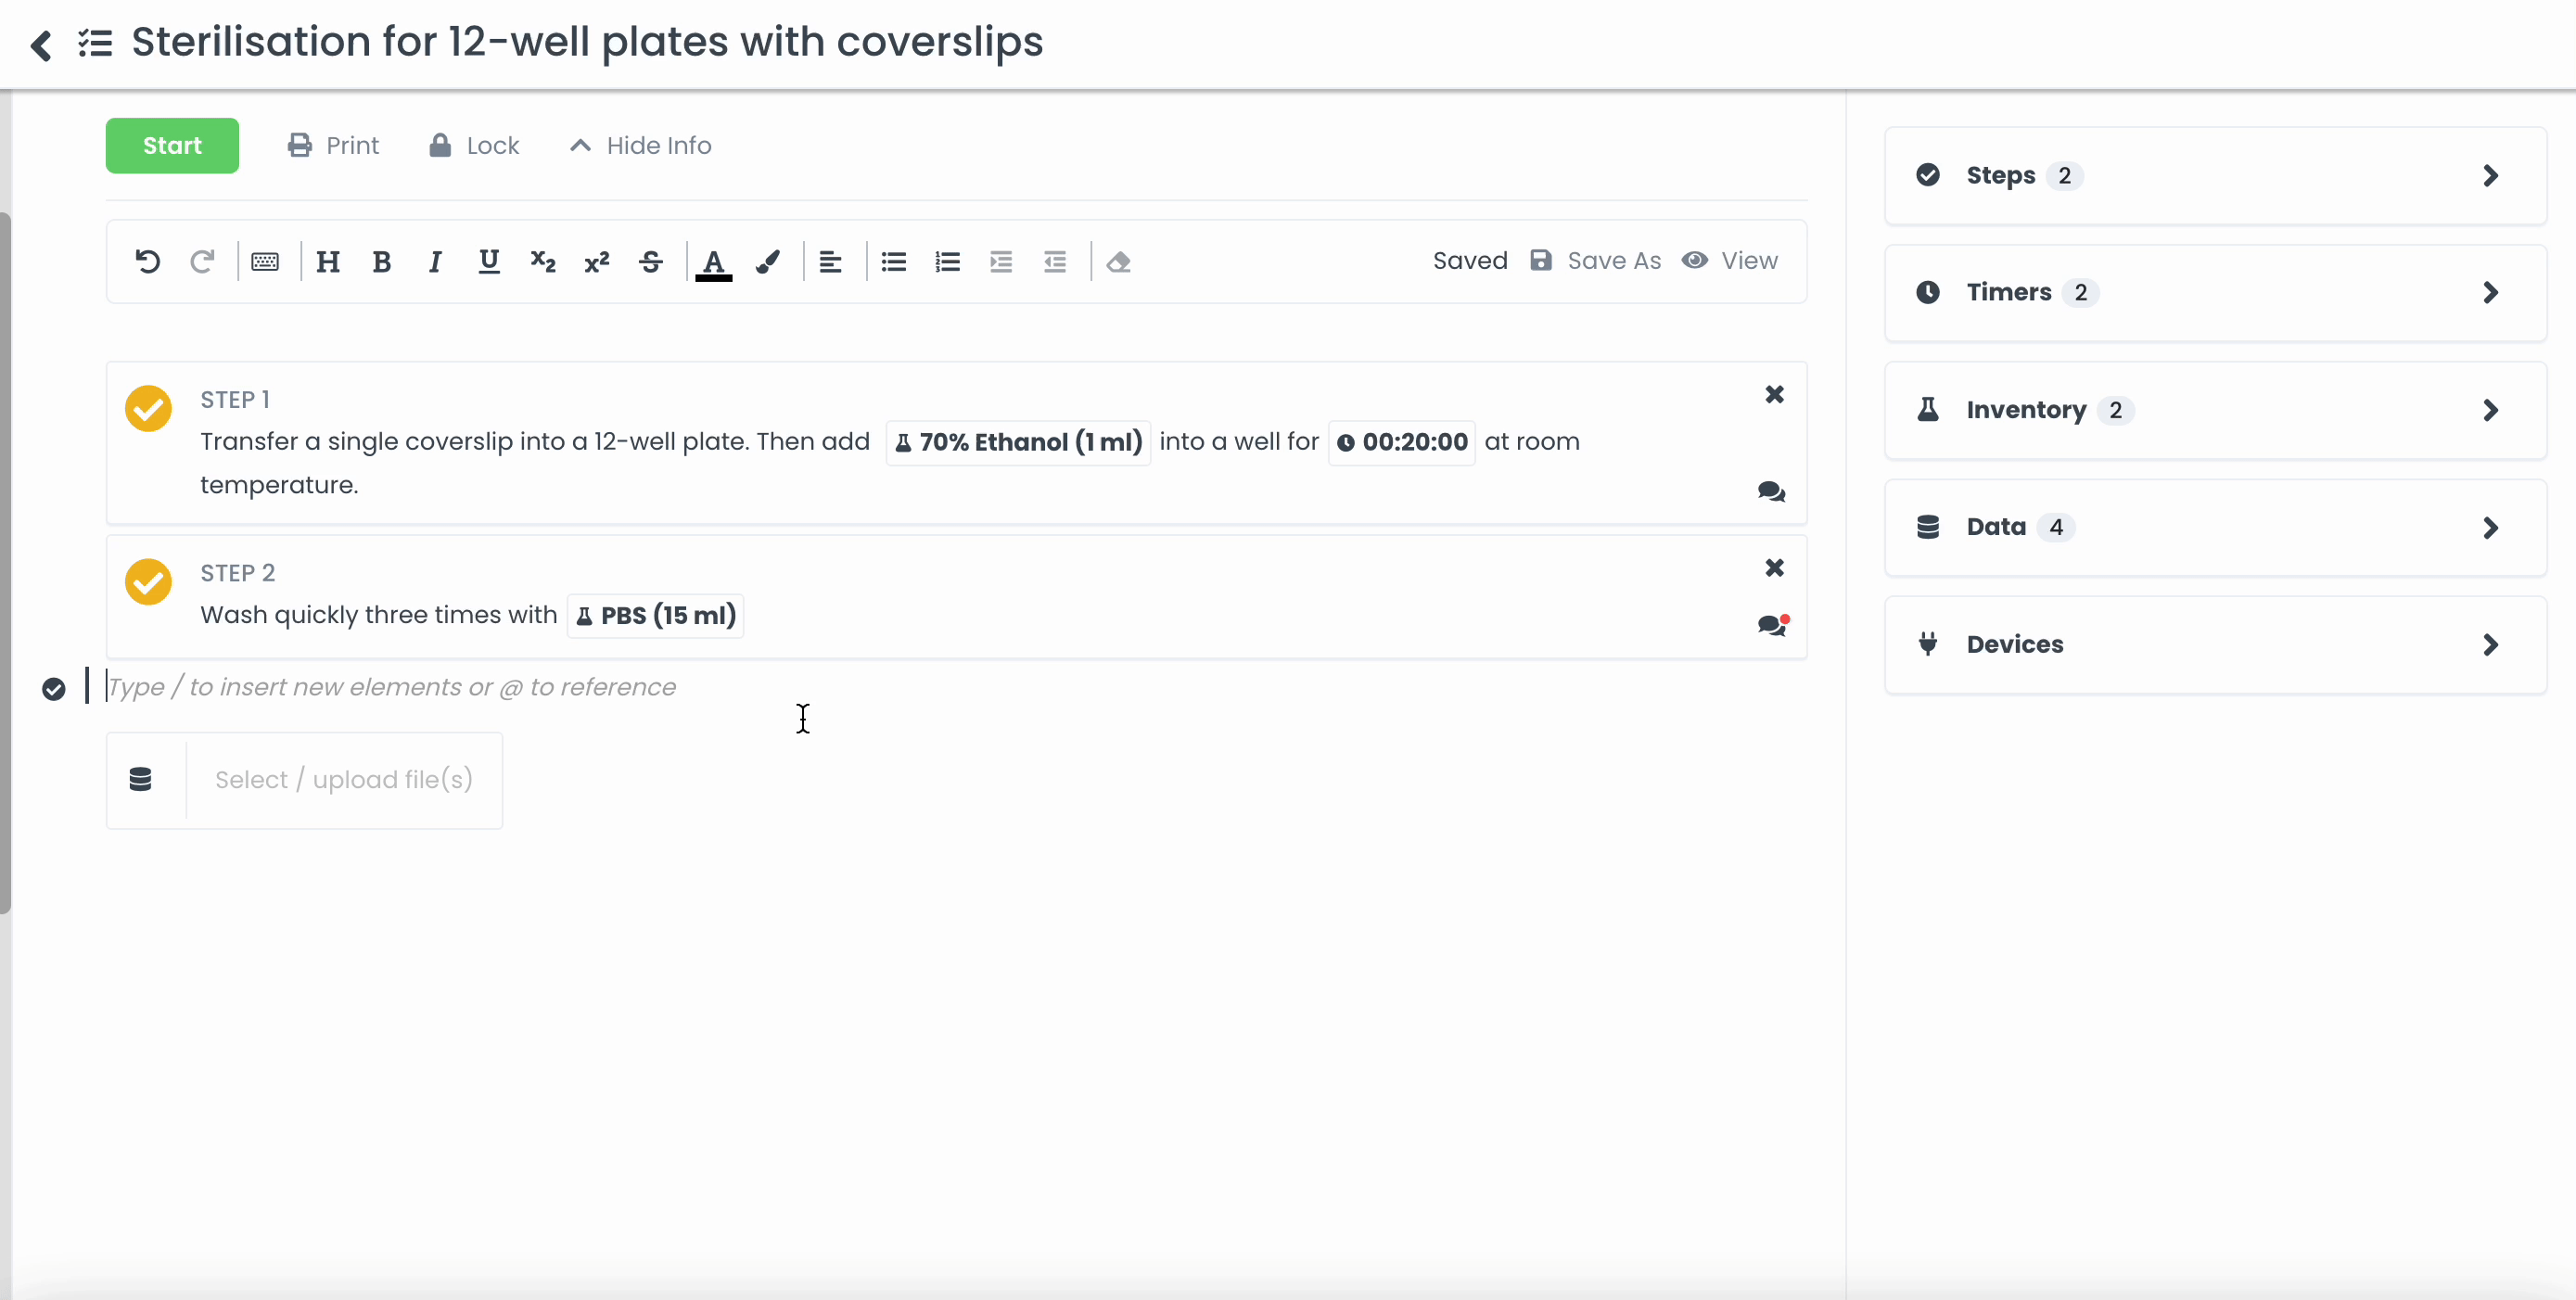
Task: Open the text color picker
Action: click(713, 262)
